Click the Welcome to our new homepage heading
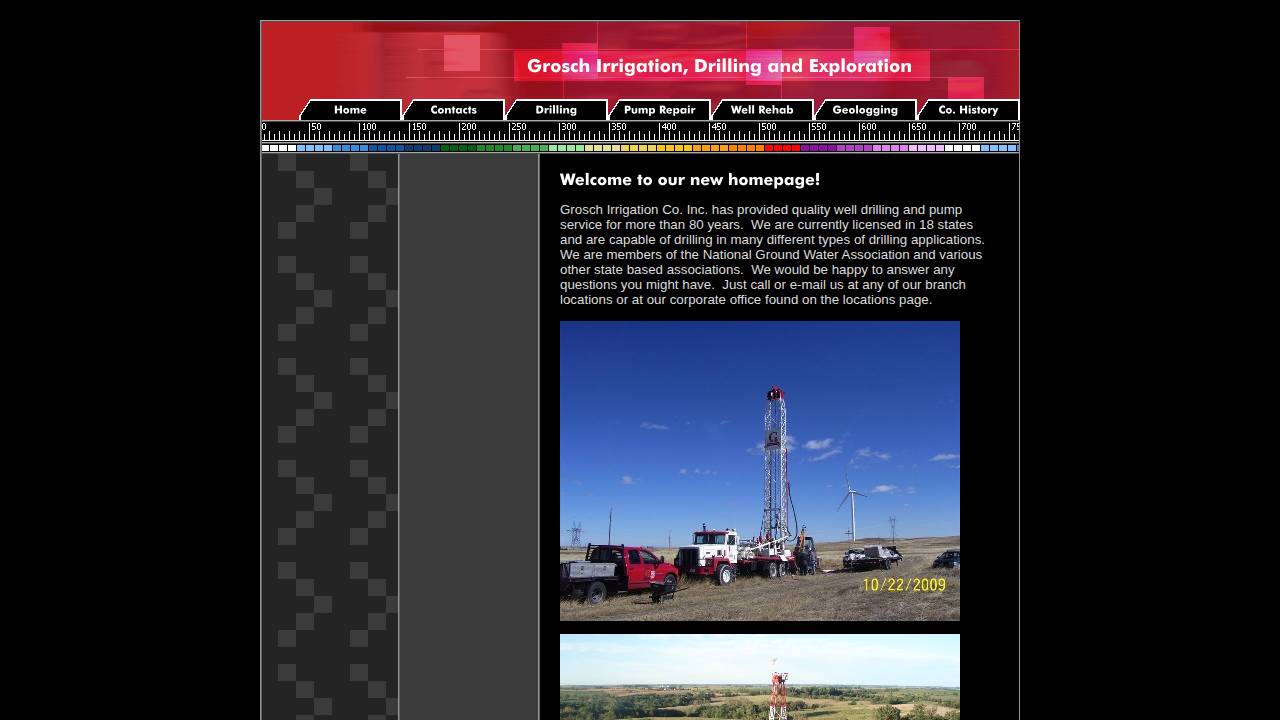This screenshot has height=720, width=1280. pyautogui.click(x=689, y=180)
